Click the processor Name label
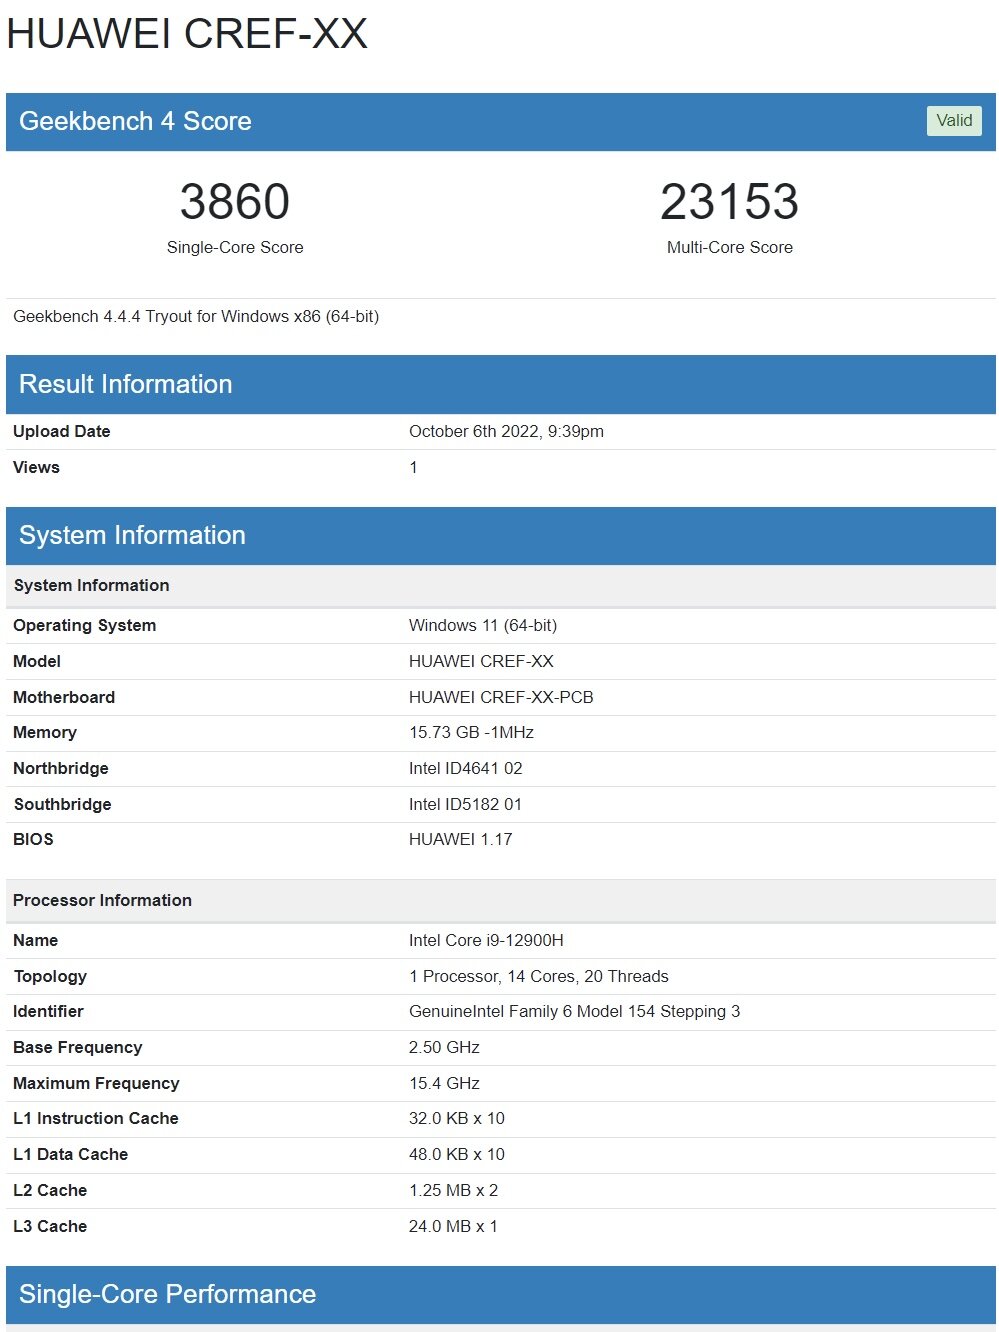 coord(36,940)
